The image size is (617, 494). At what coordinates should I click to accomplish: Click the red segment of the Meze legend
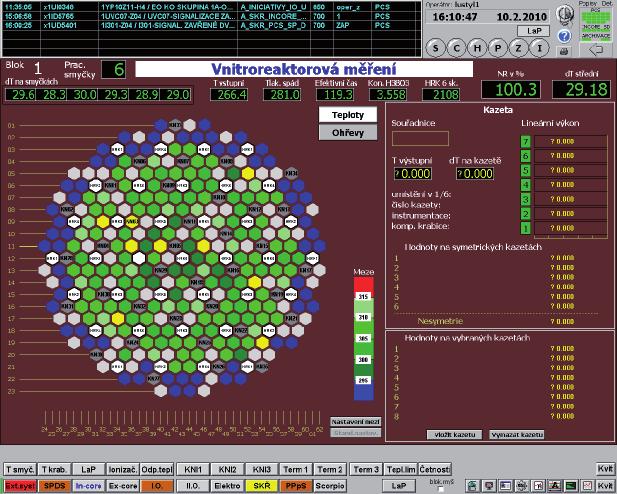point(364,285)
